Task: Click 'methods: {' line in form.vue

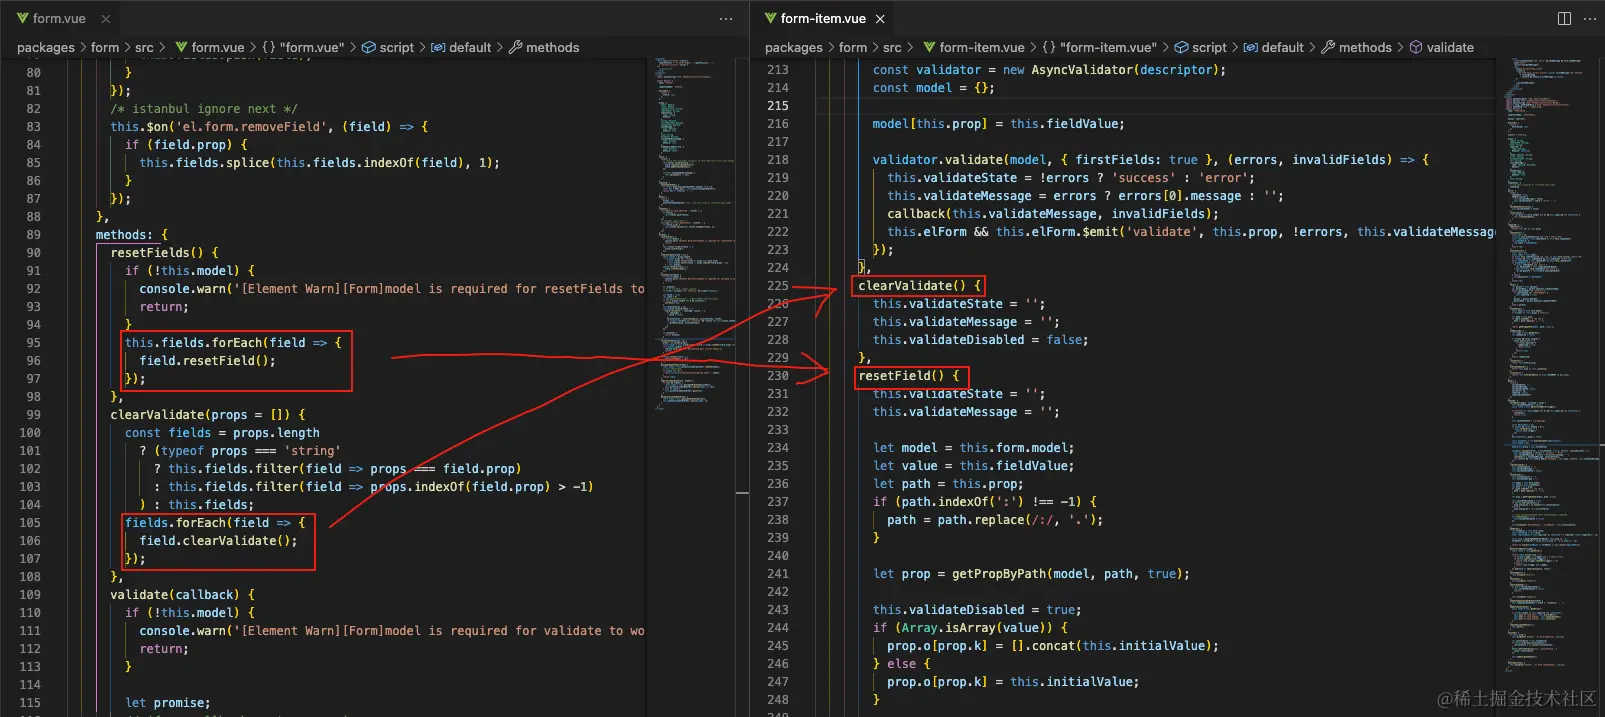Action: pyautogui.click(x=132, y=235)
